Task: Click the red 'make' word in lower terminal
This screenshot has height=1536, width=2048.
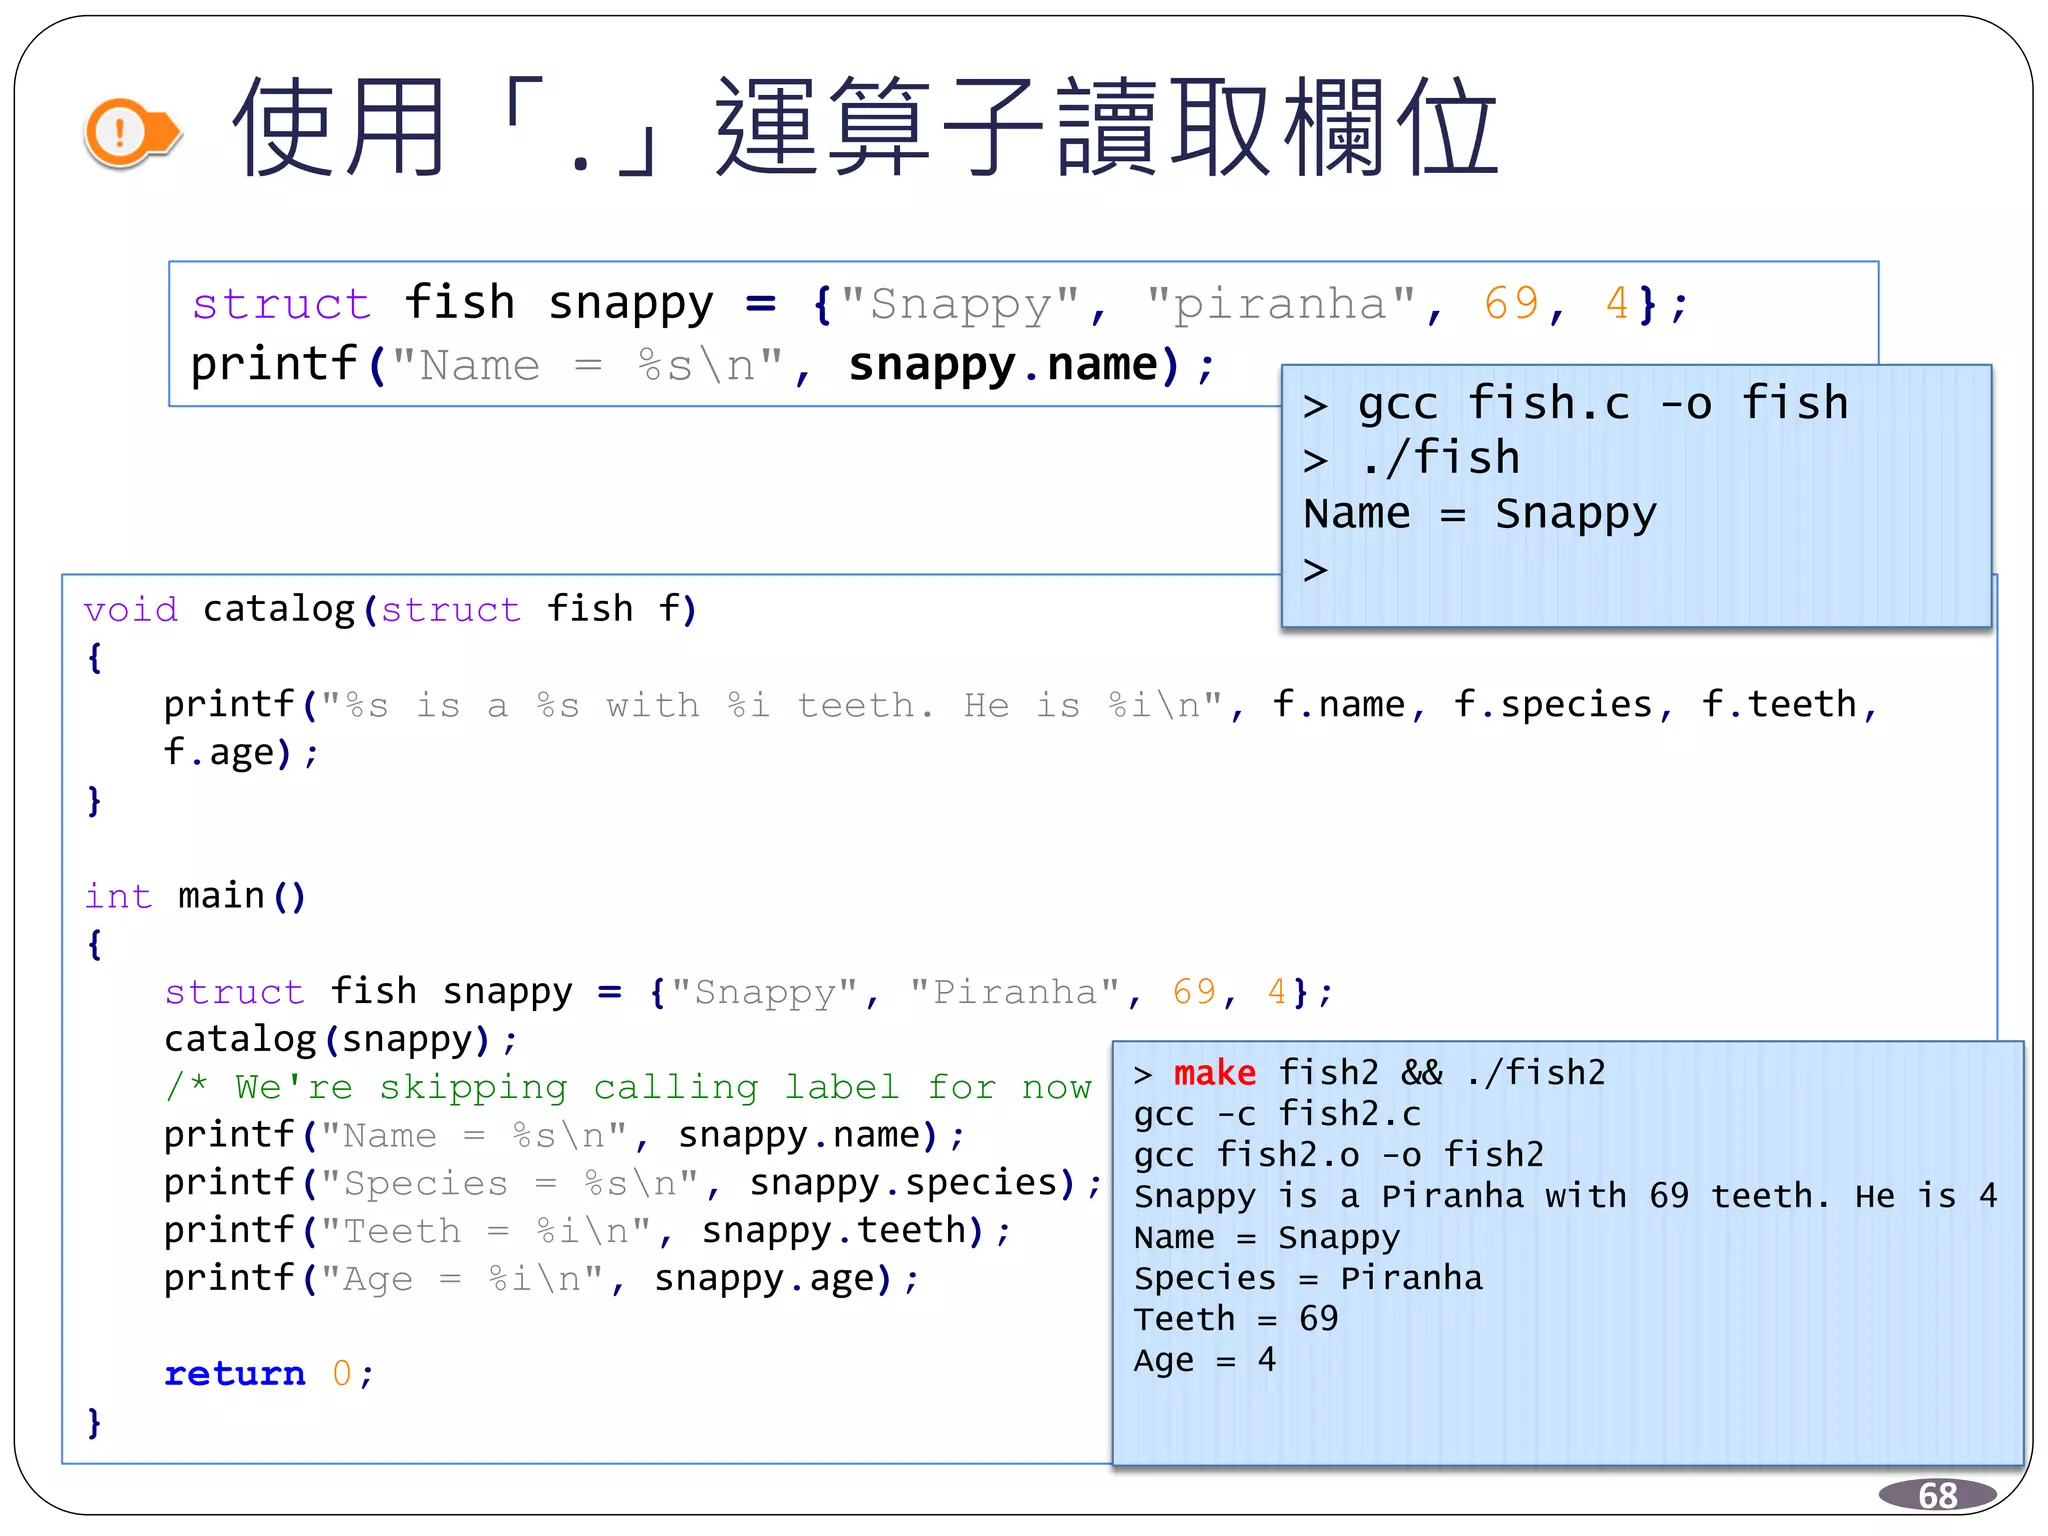Action: point(1214,1073)
